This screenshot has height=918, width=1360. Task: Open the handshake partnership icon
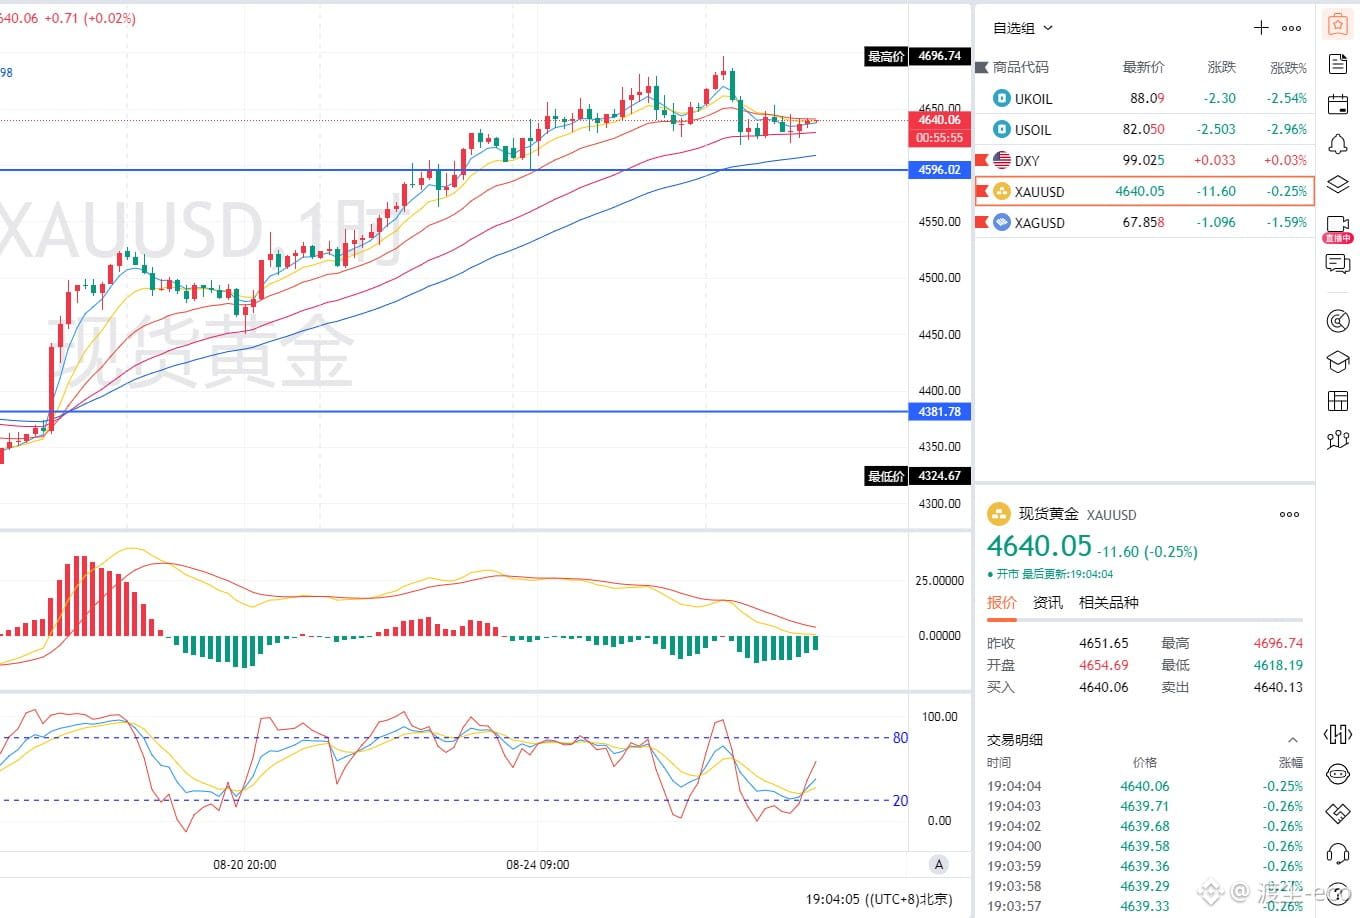(x=1338, y=813)
